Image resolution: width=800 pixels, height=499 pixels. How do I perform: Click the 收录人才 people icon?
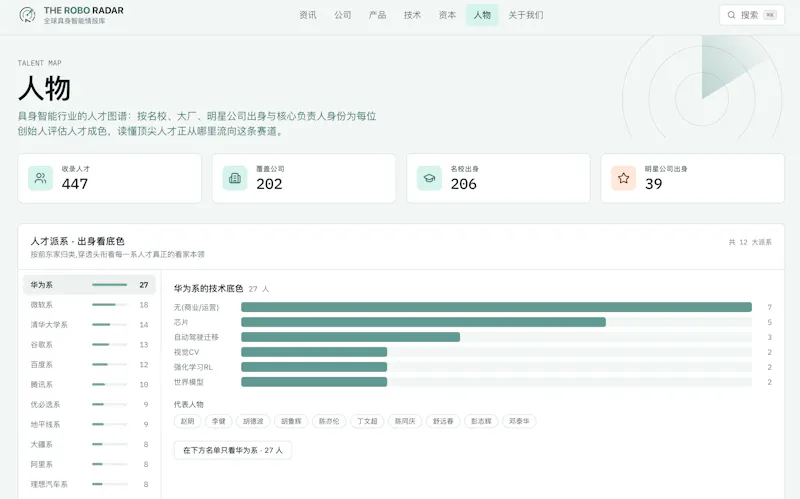coord(40,178)
